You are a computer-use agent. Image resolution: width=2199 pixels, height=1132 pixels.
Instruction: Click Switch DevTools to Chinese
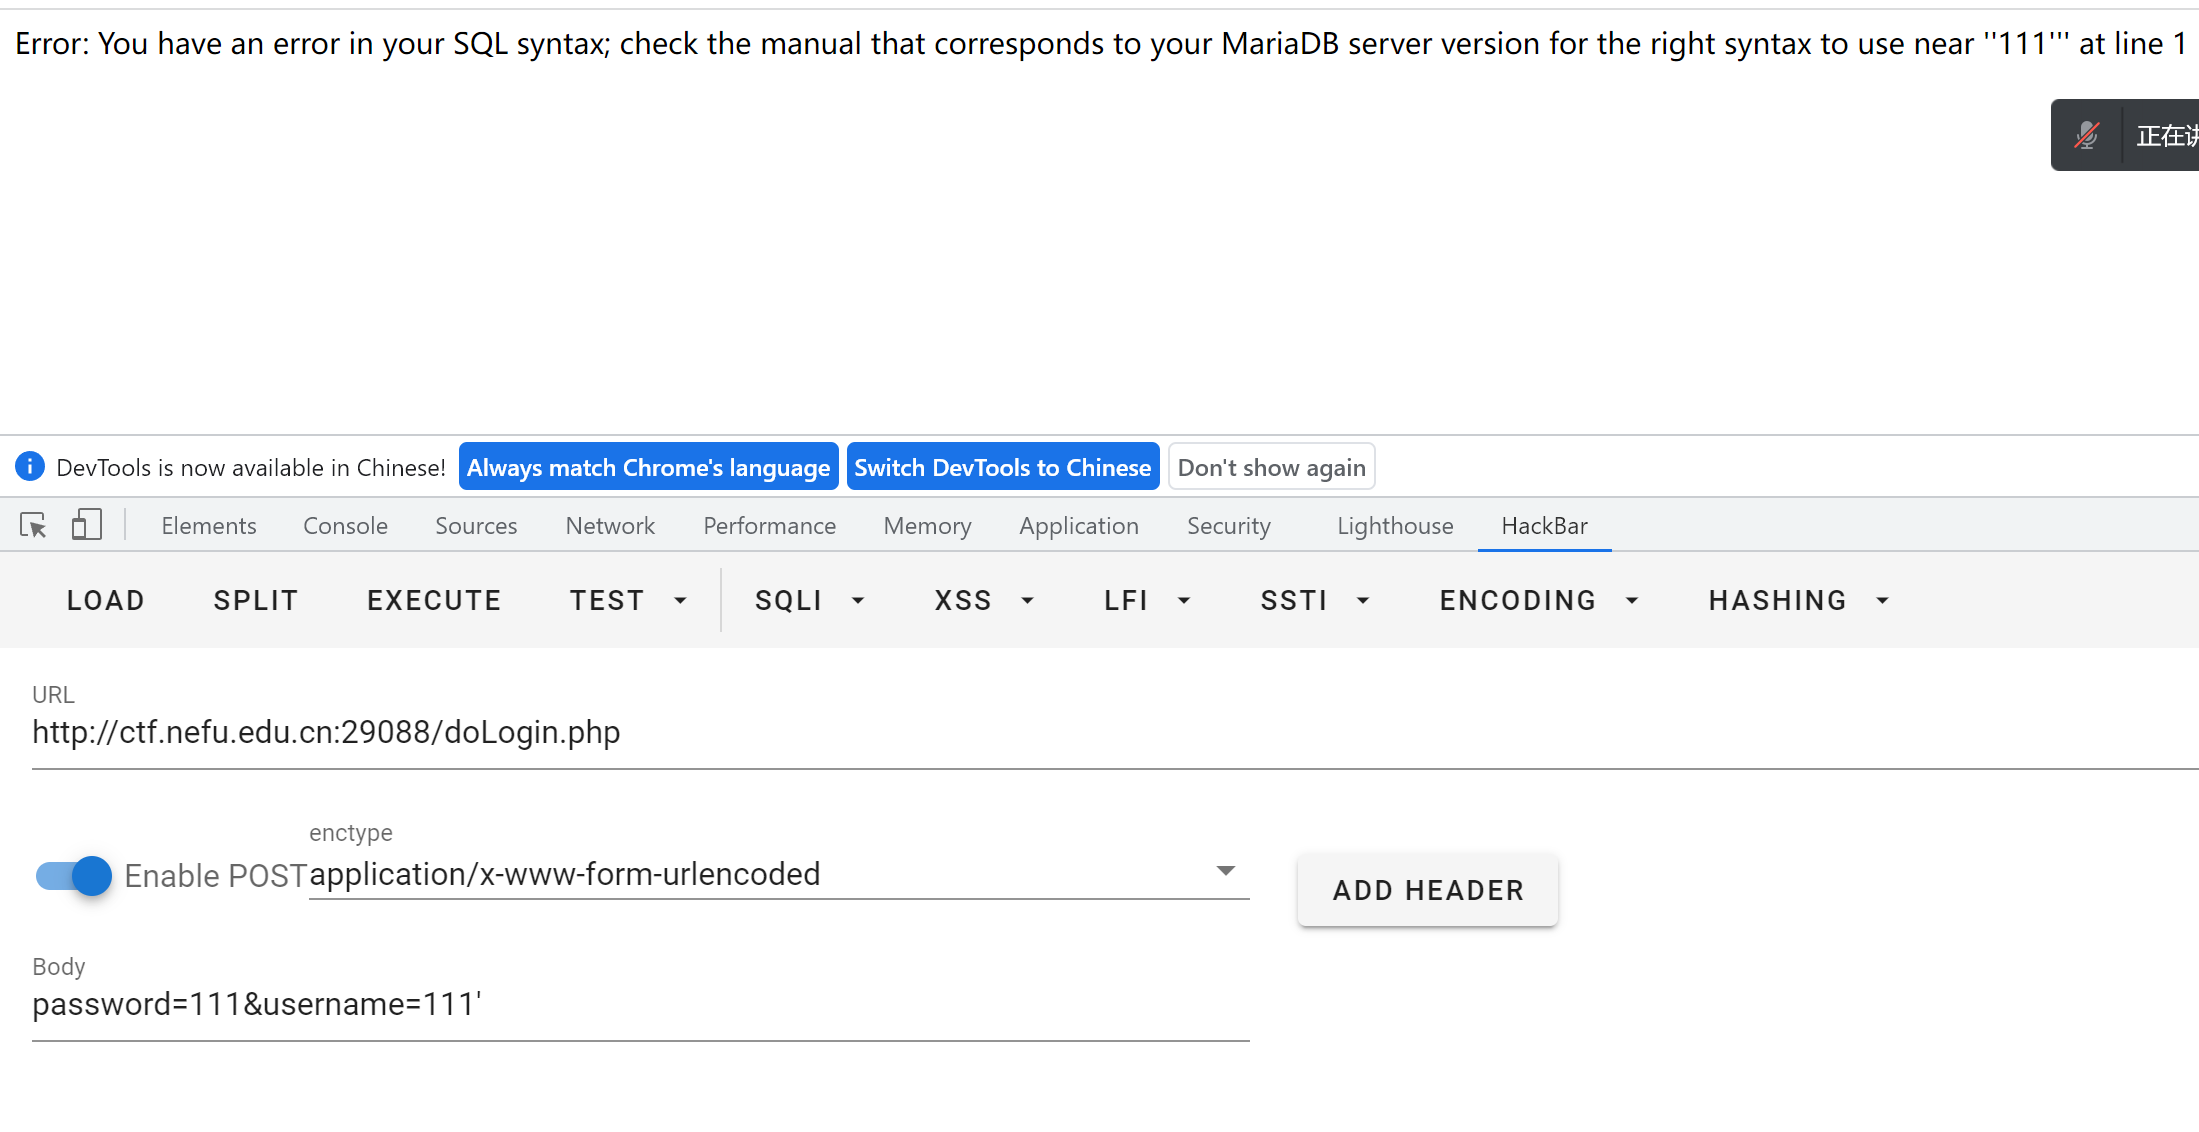[1002, 467]
